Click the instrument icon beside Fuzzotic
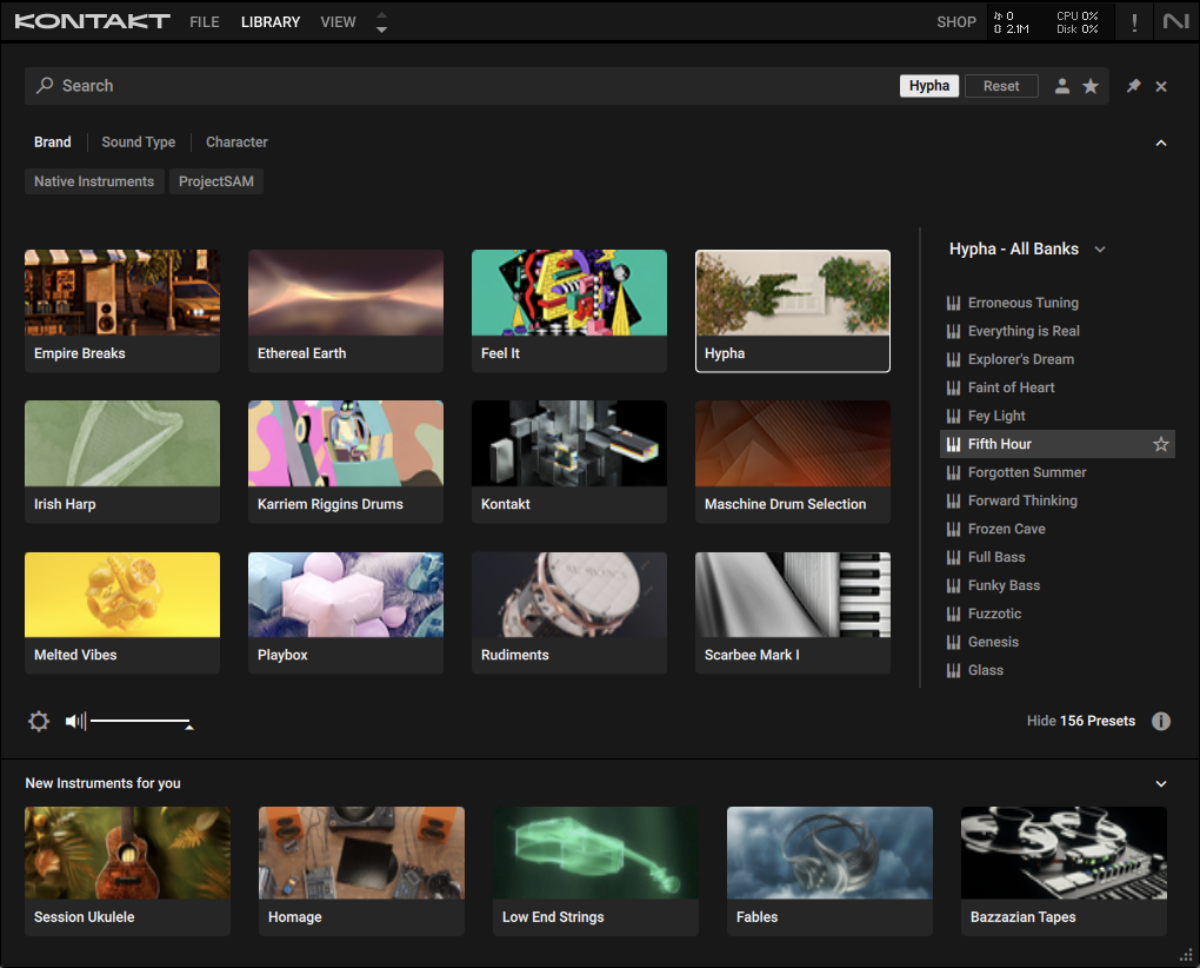Viewport: 1200px width, 968px height. 953,614
